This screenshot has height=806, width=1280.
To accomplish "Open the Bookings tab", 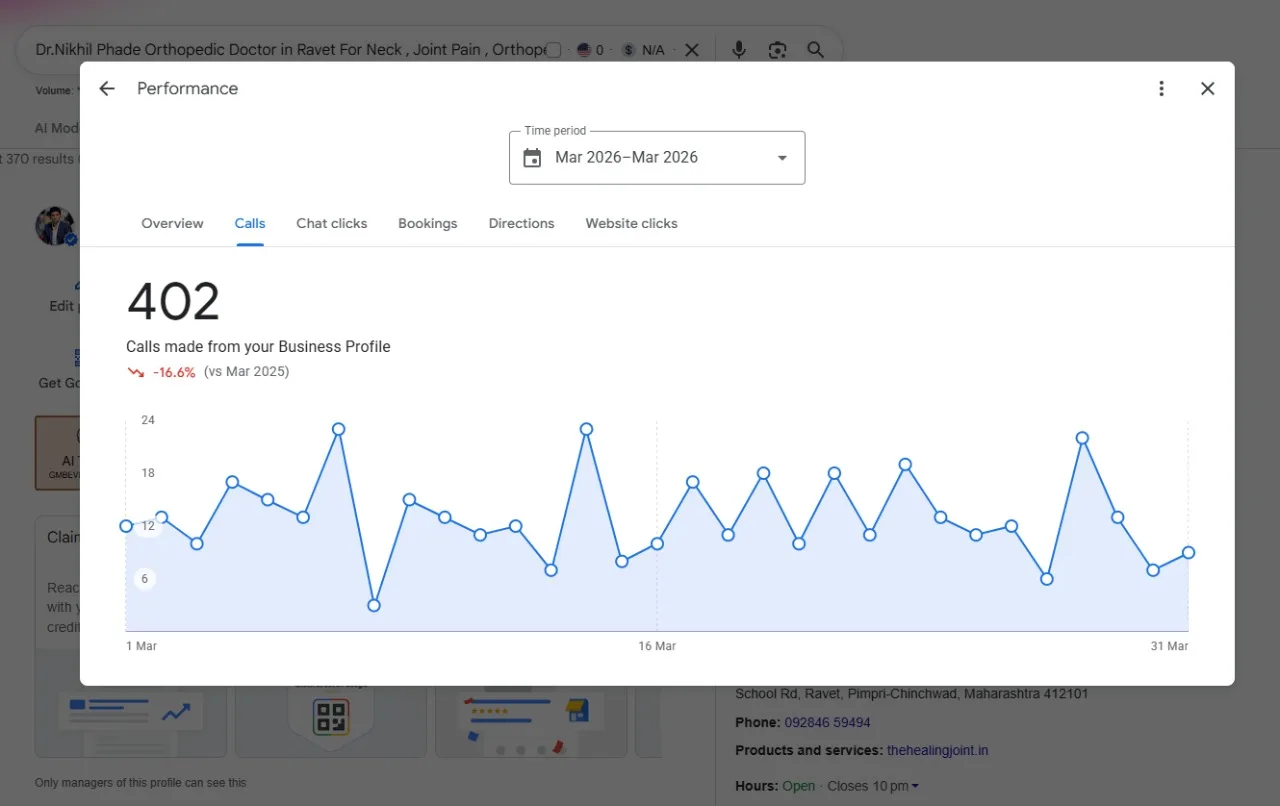I will 428,223.
